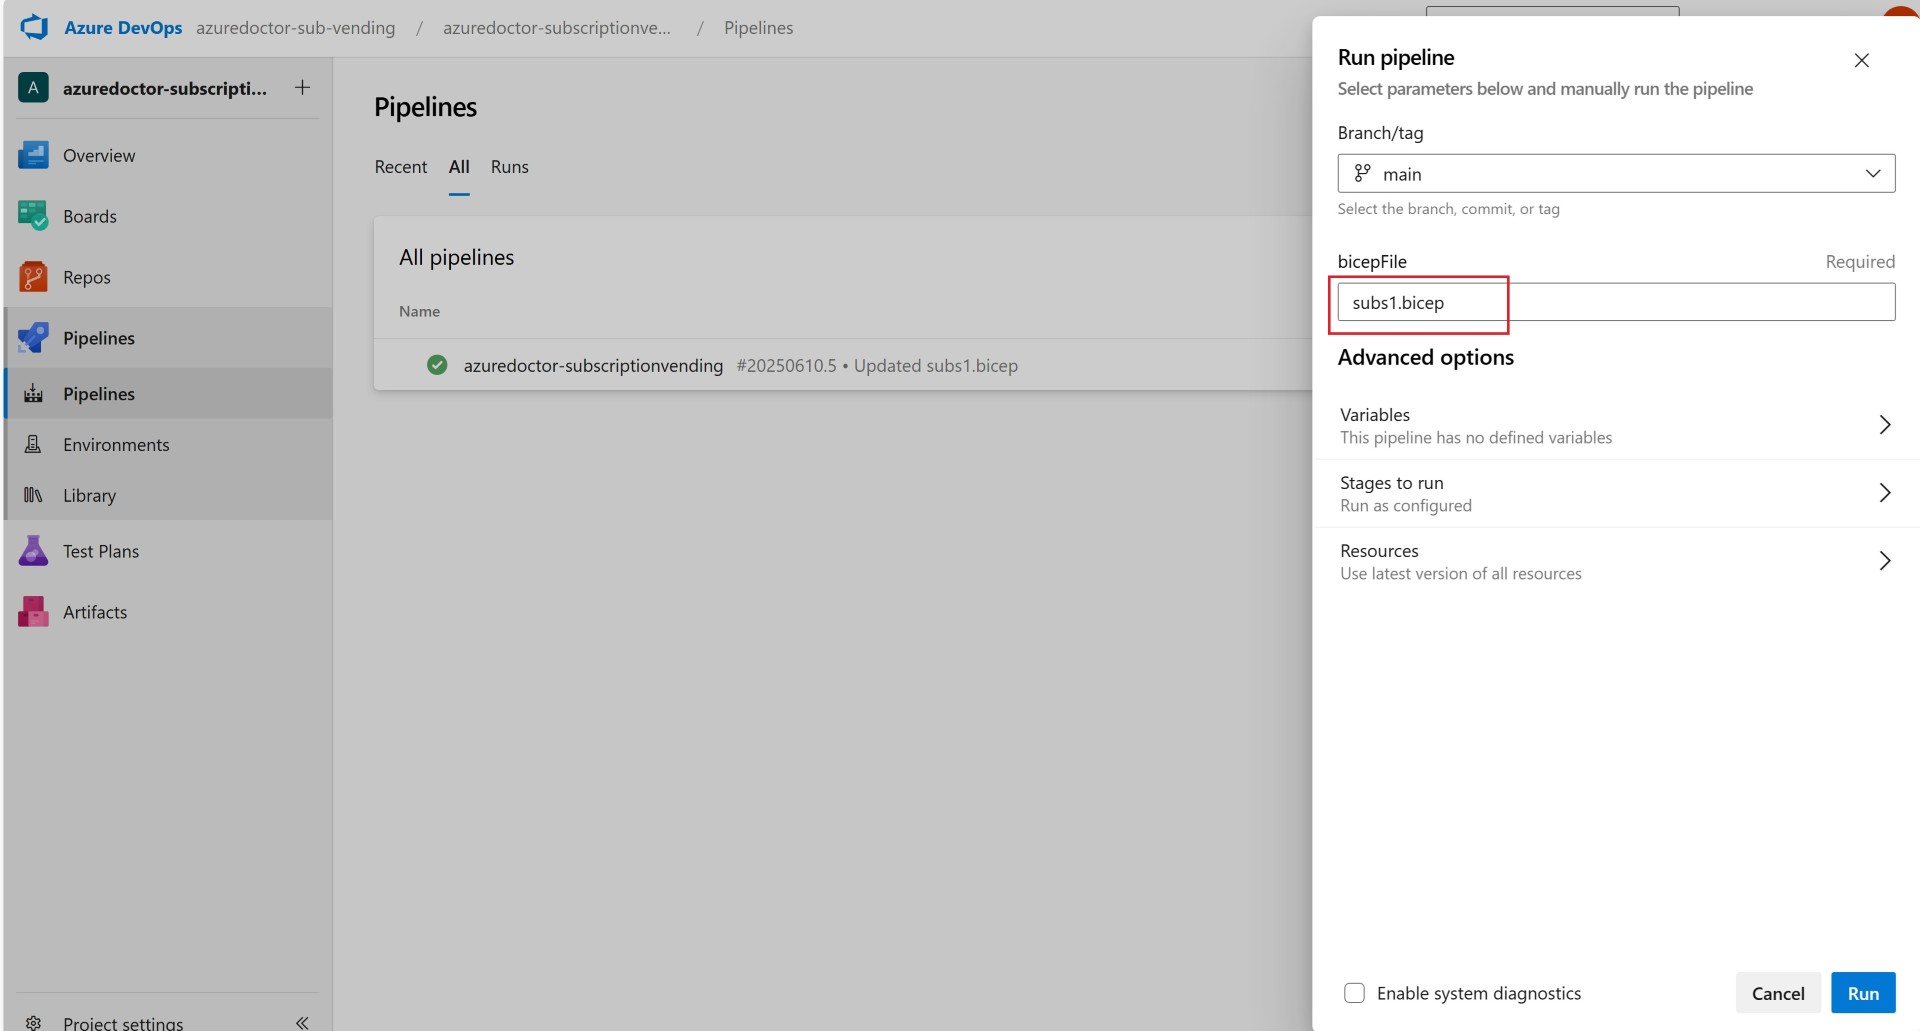Click the plus icon beside project name
This screenshot has width=1920, height=1031.
(x=302, y=88)
